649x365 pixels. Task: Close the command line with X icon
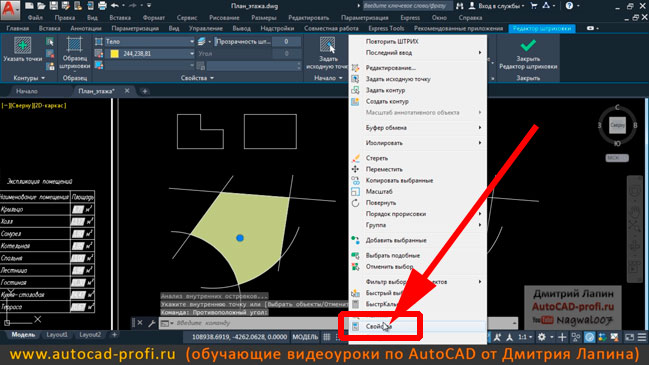(140, 323)
